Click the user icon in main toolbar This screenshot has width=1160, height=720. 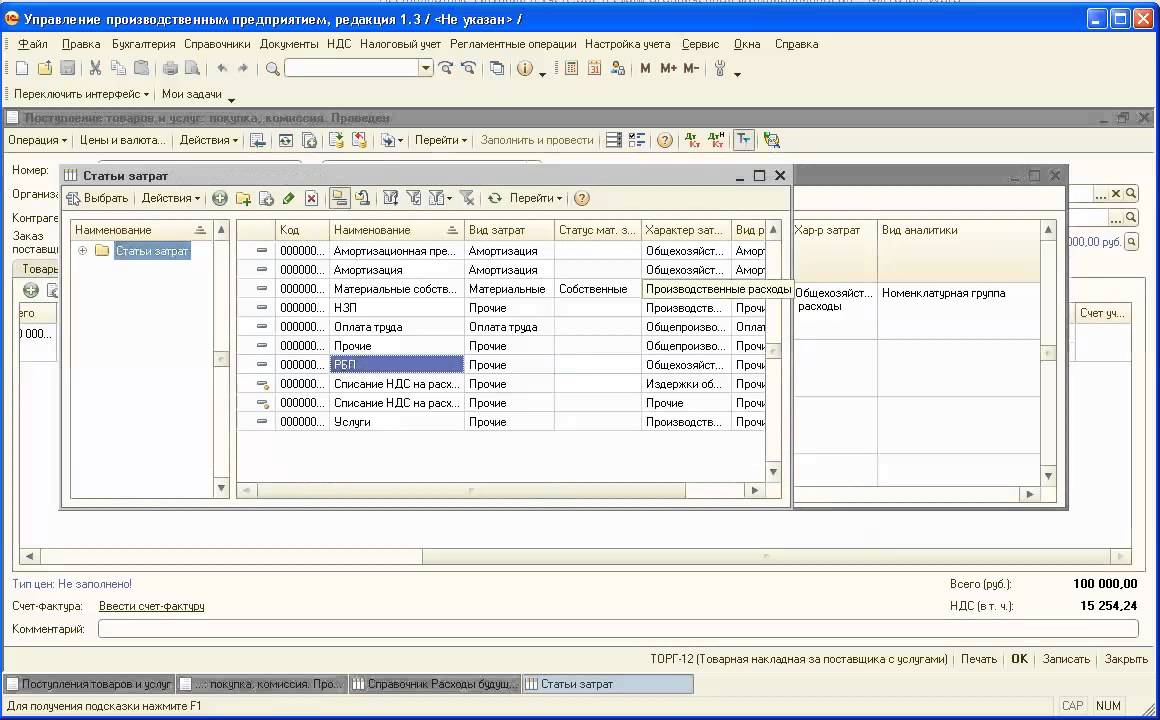tap(617, 68)
